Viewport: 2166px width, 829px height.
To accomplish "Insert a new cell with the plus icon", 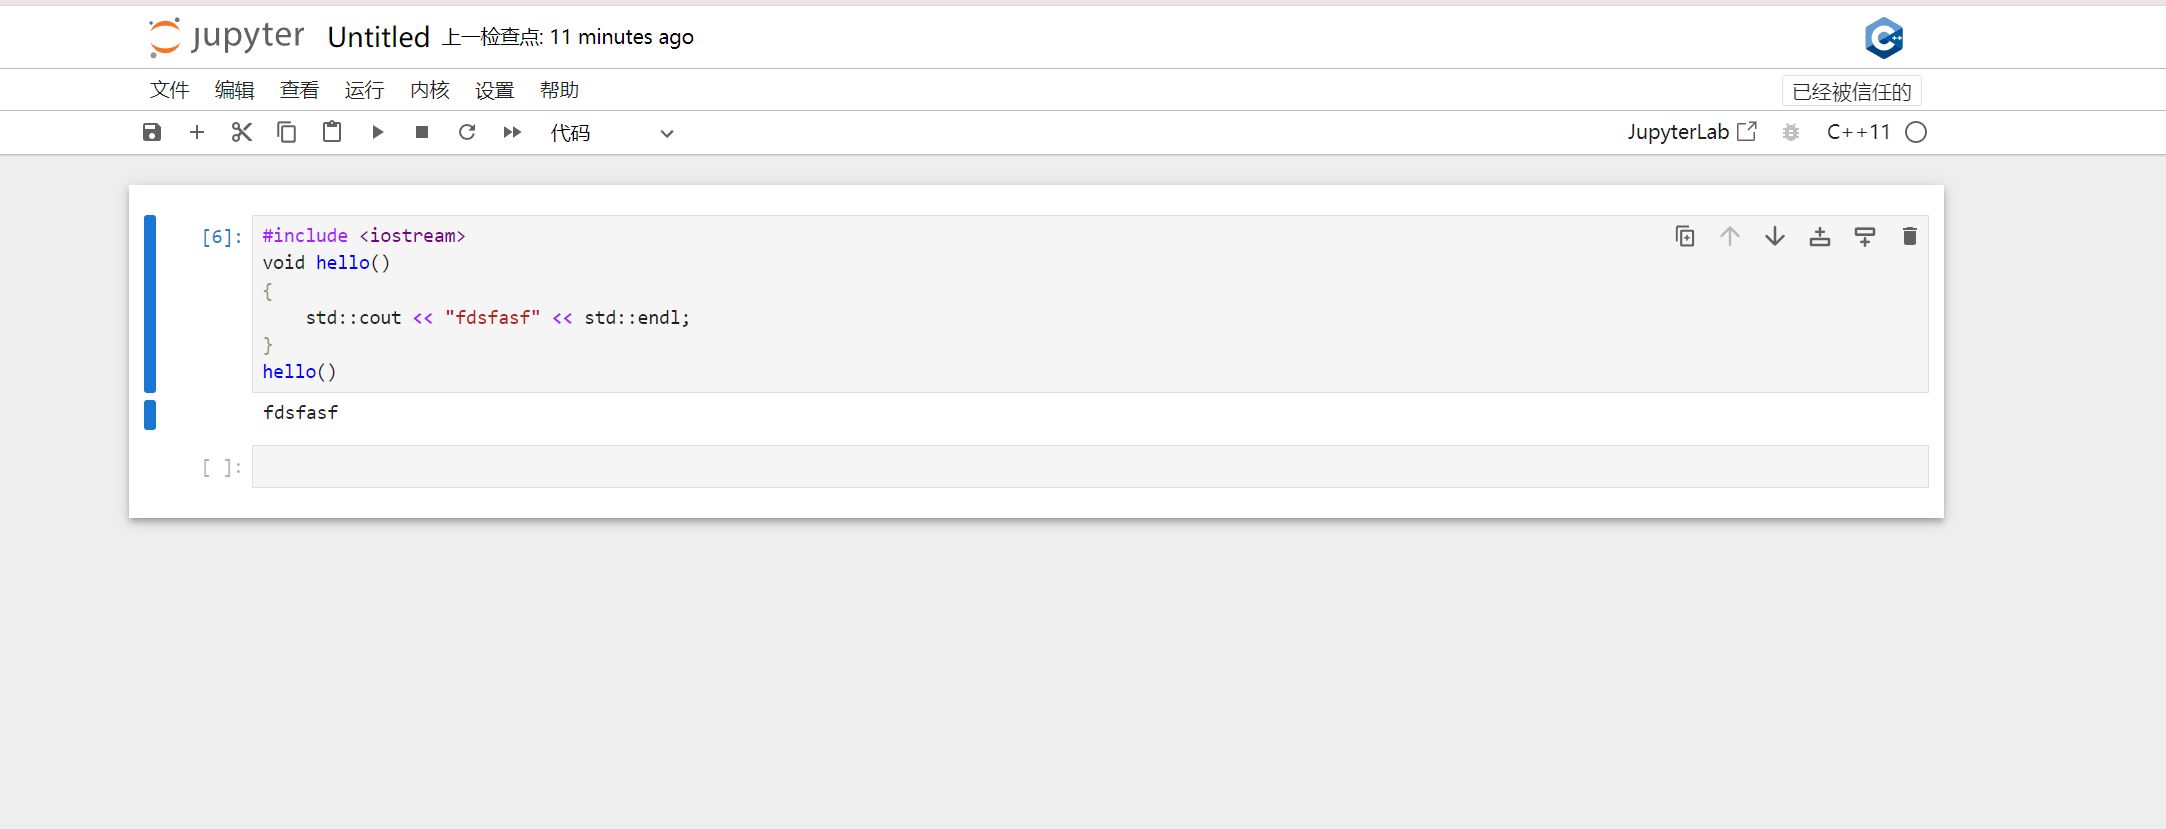I will tap(197, 132).
